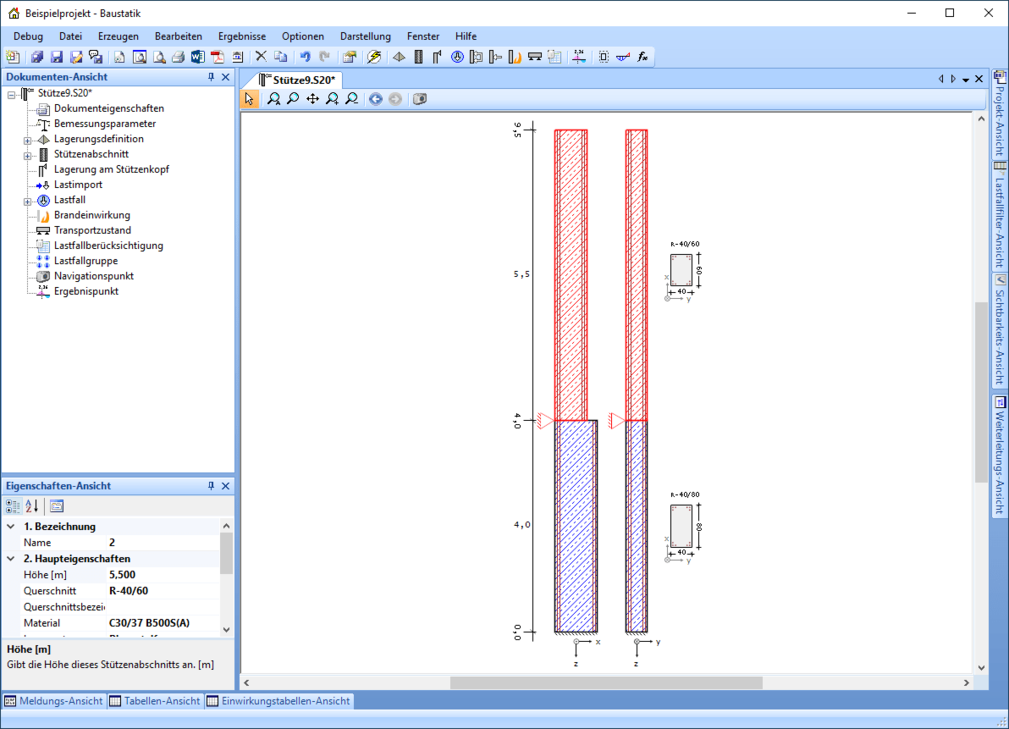The width and height of the screenshot is (1009, 729).
Task: Select Brandeinwirkung in the document tree
Action: pos(91,215)
